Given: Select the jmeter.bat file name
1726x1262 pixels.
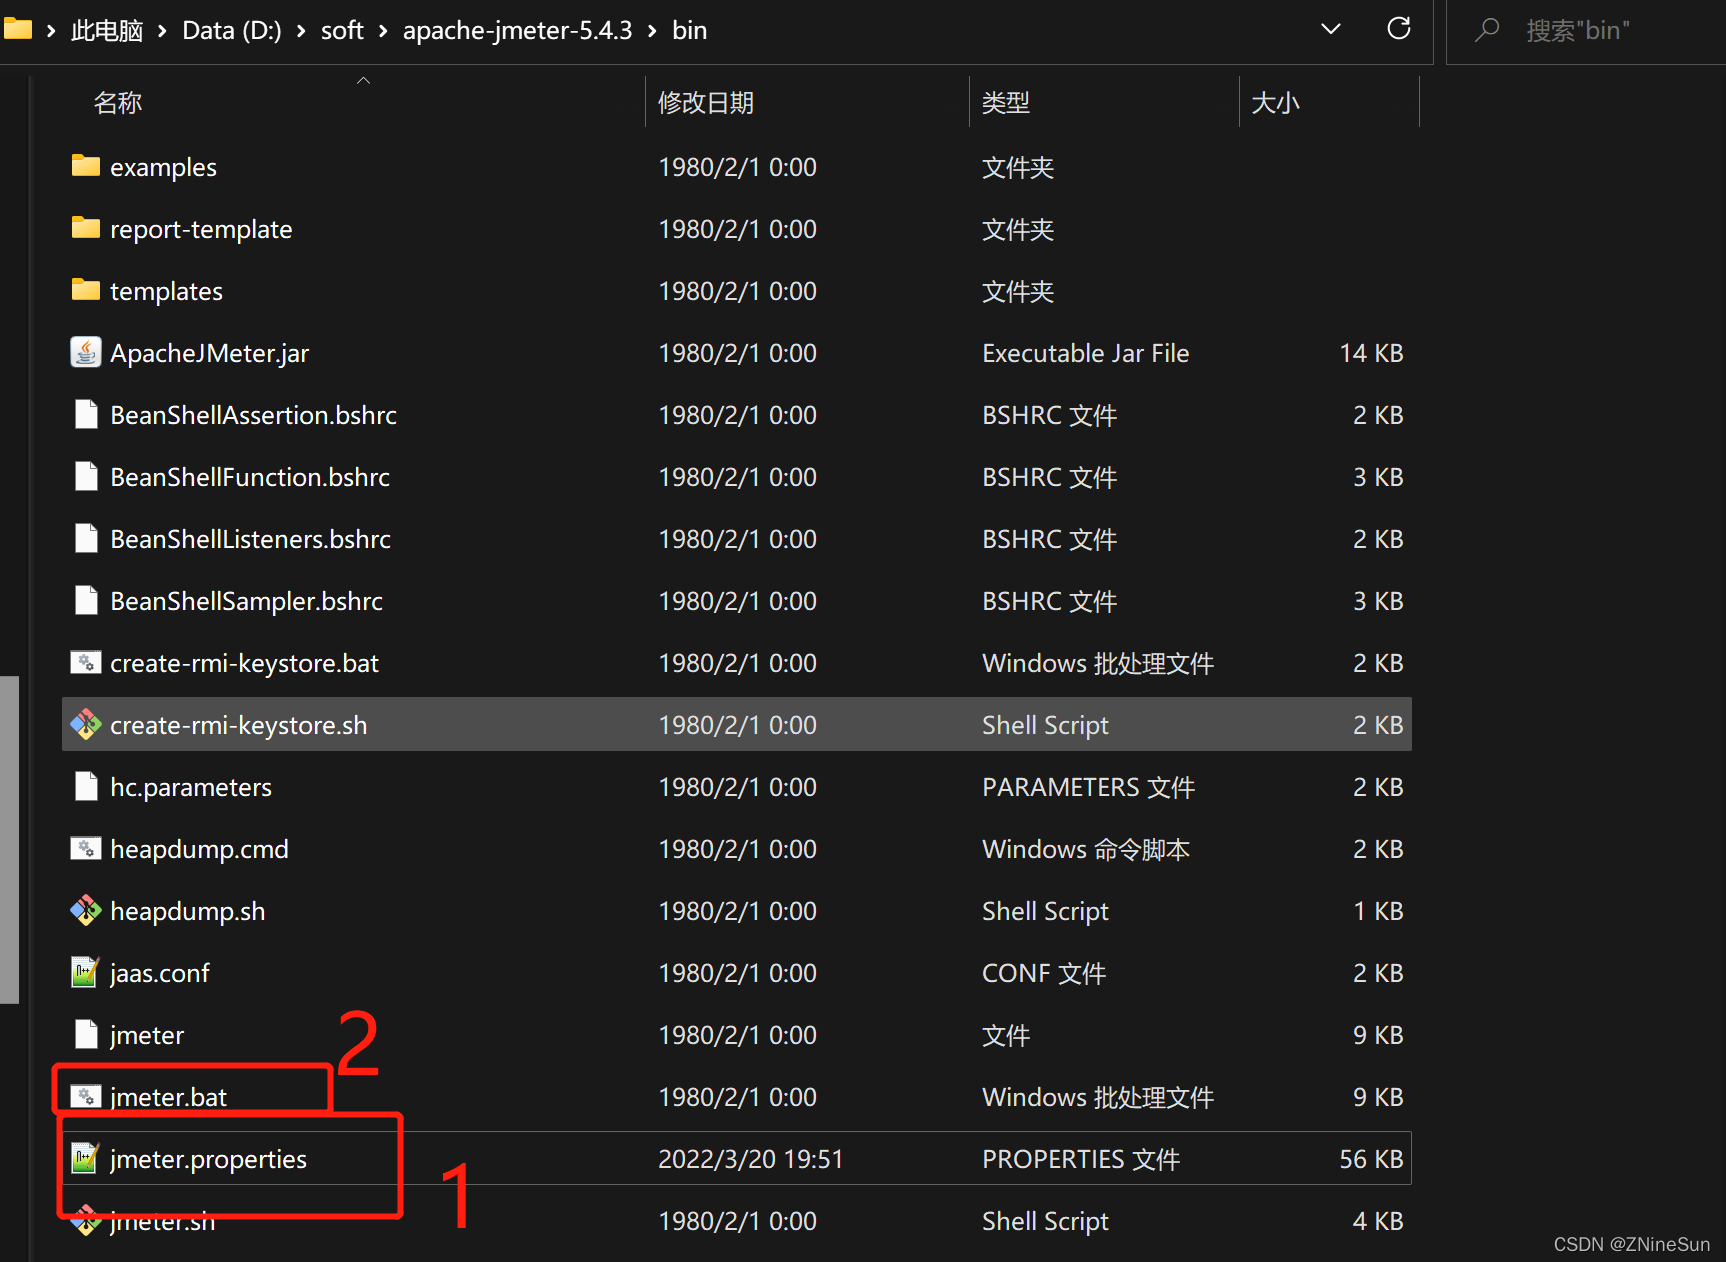Looking at the screenshot, I should [x=168, y=1097].
